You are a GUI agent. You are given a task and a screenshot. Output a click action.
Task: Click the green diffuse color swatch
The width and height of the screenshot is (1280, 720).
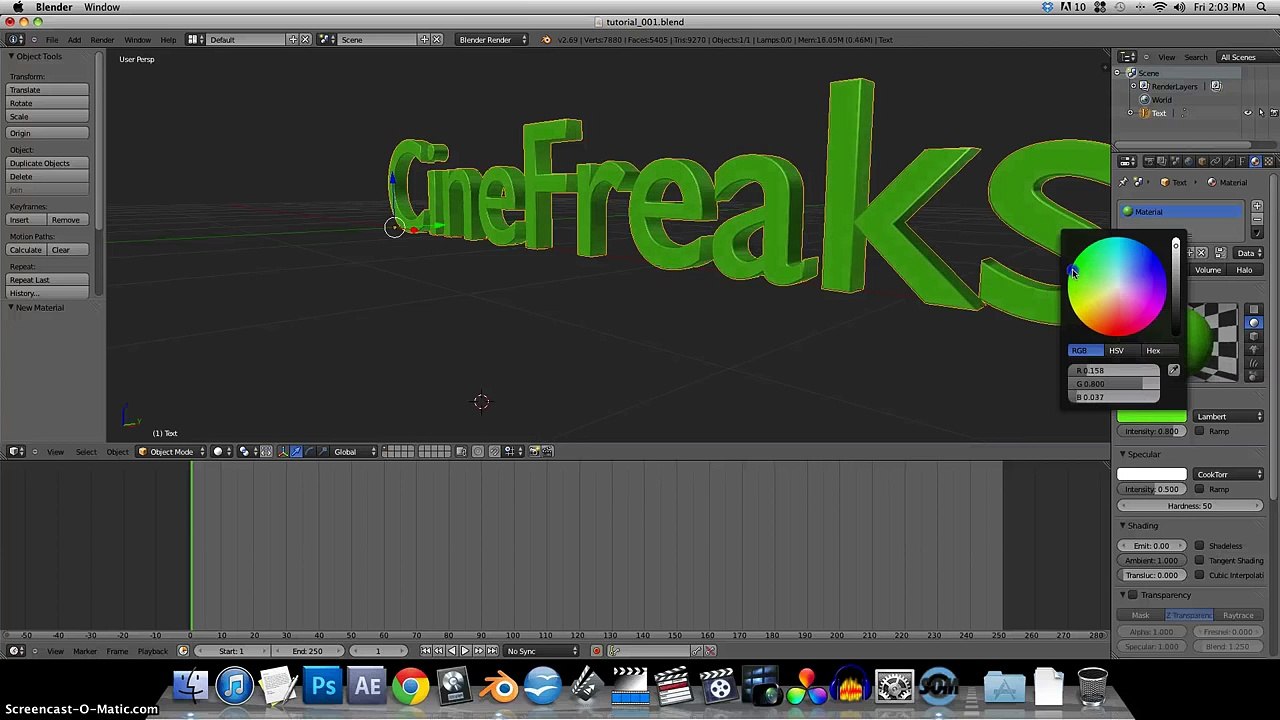[1152, 417]
